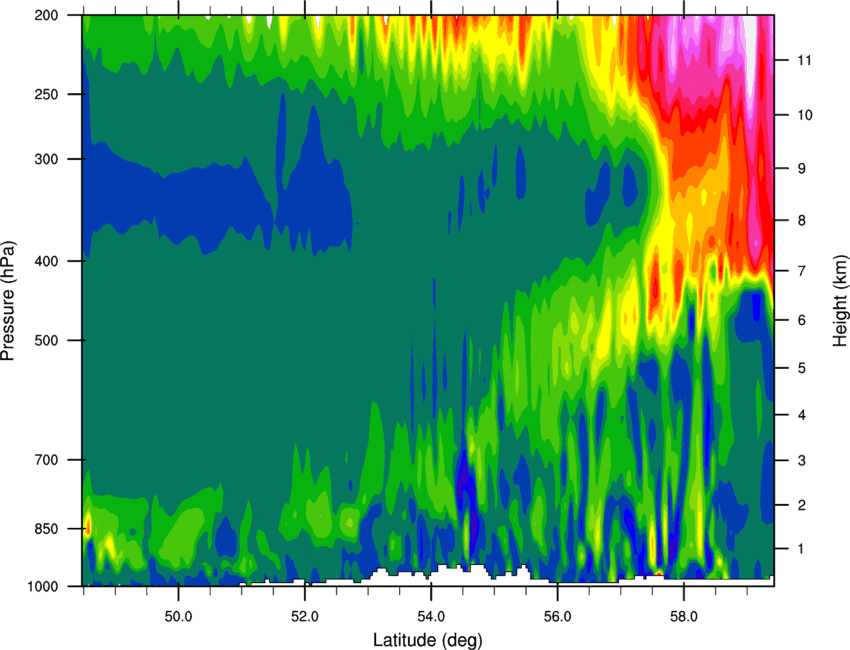Click the 500 pressure axis label
The height and width of the screenshot is (650, 850).
coord(46,340)
